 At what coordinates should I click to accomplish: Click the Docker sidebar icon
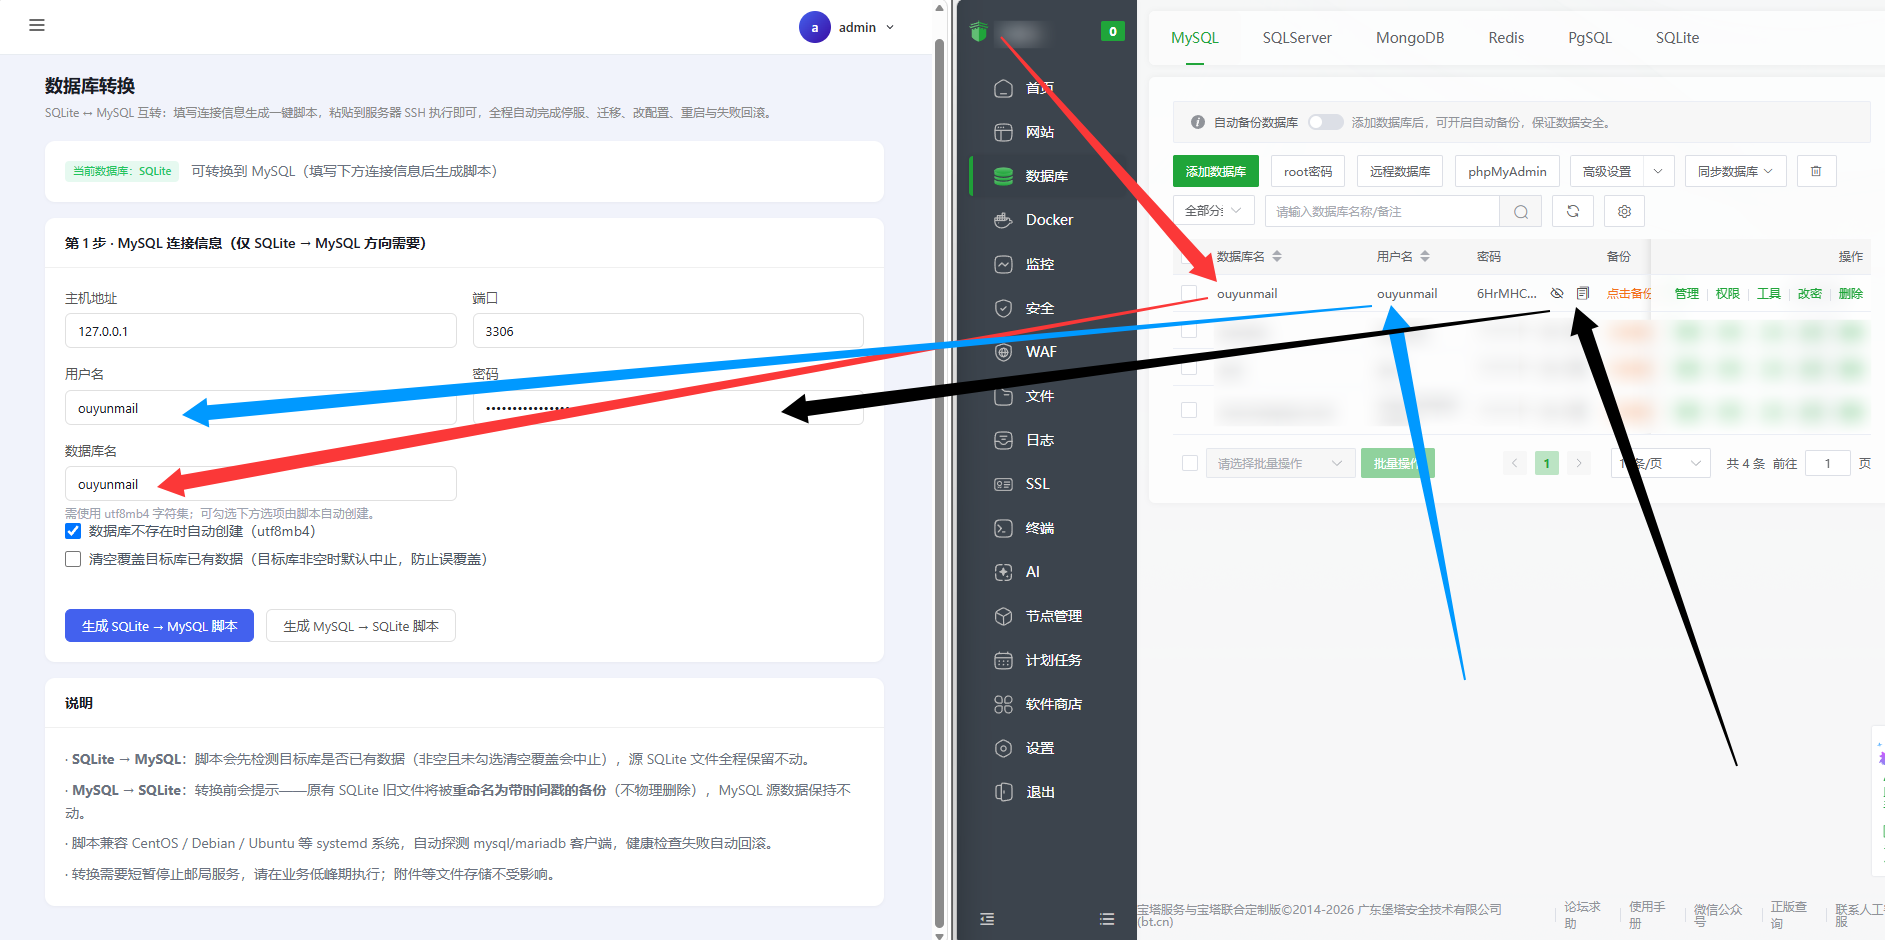click(x=1003, y=220)
